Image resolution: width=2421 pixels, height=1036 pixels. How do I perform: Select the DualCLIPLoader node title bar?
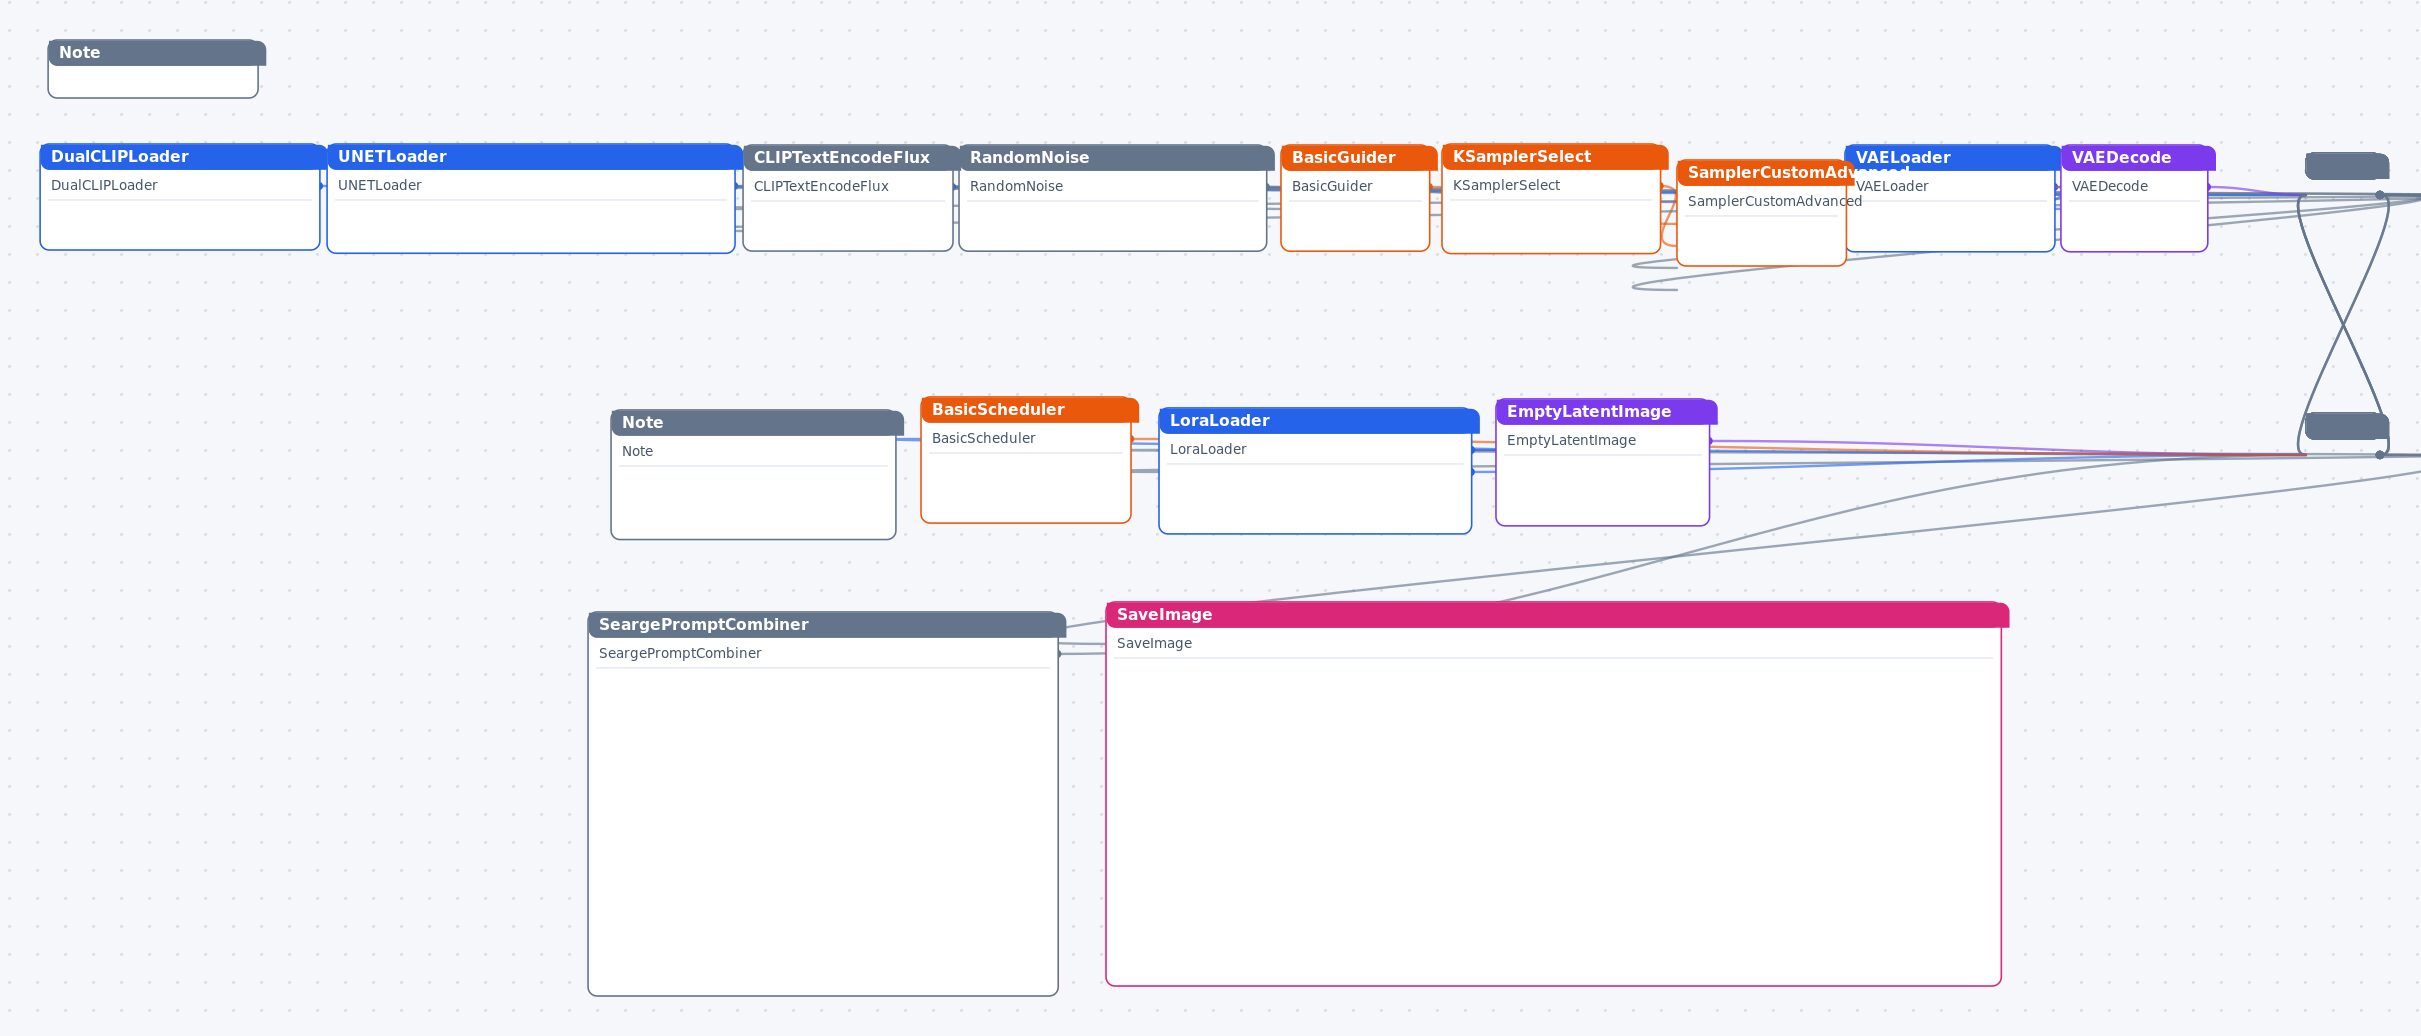[x=183, y=157]
